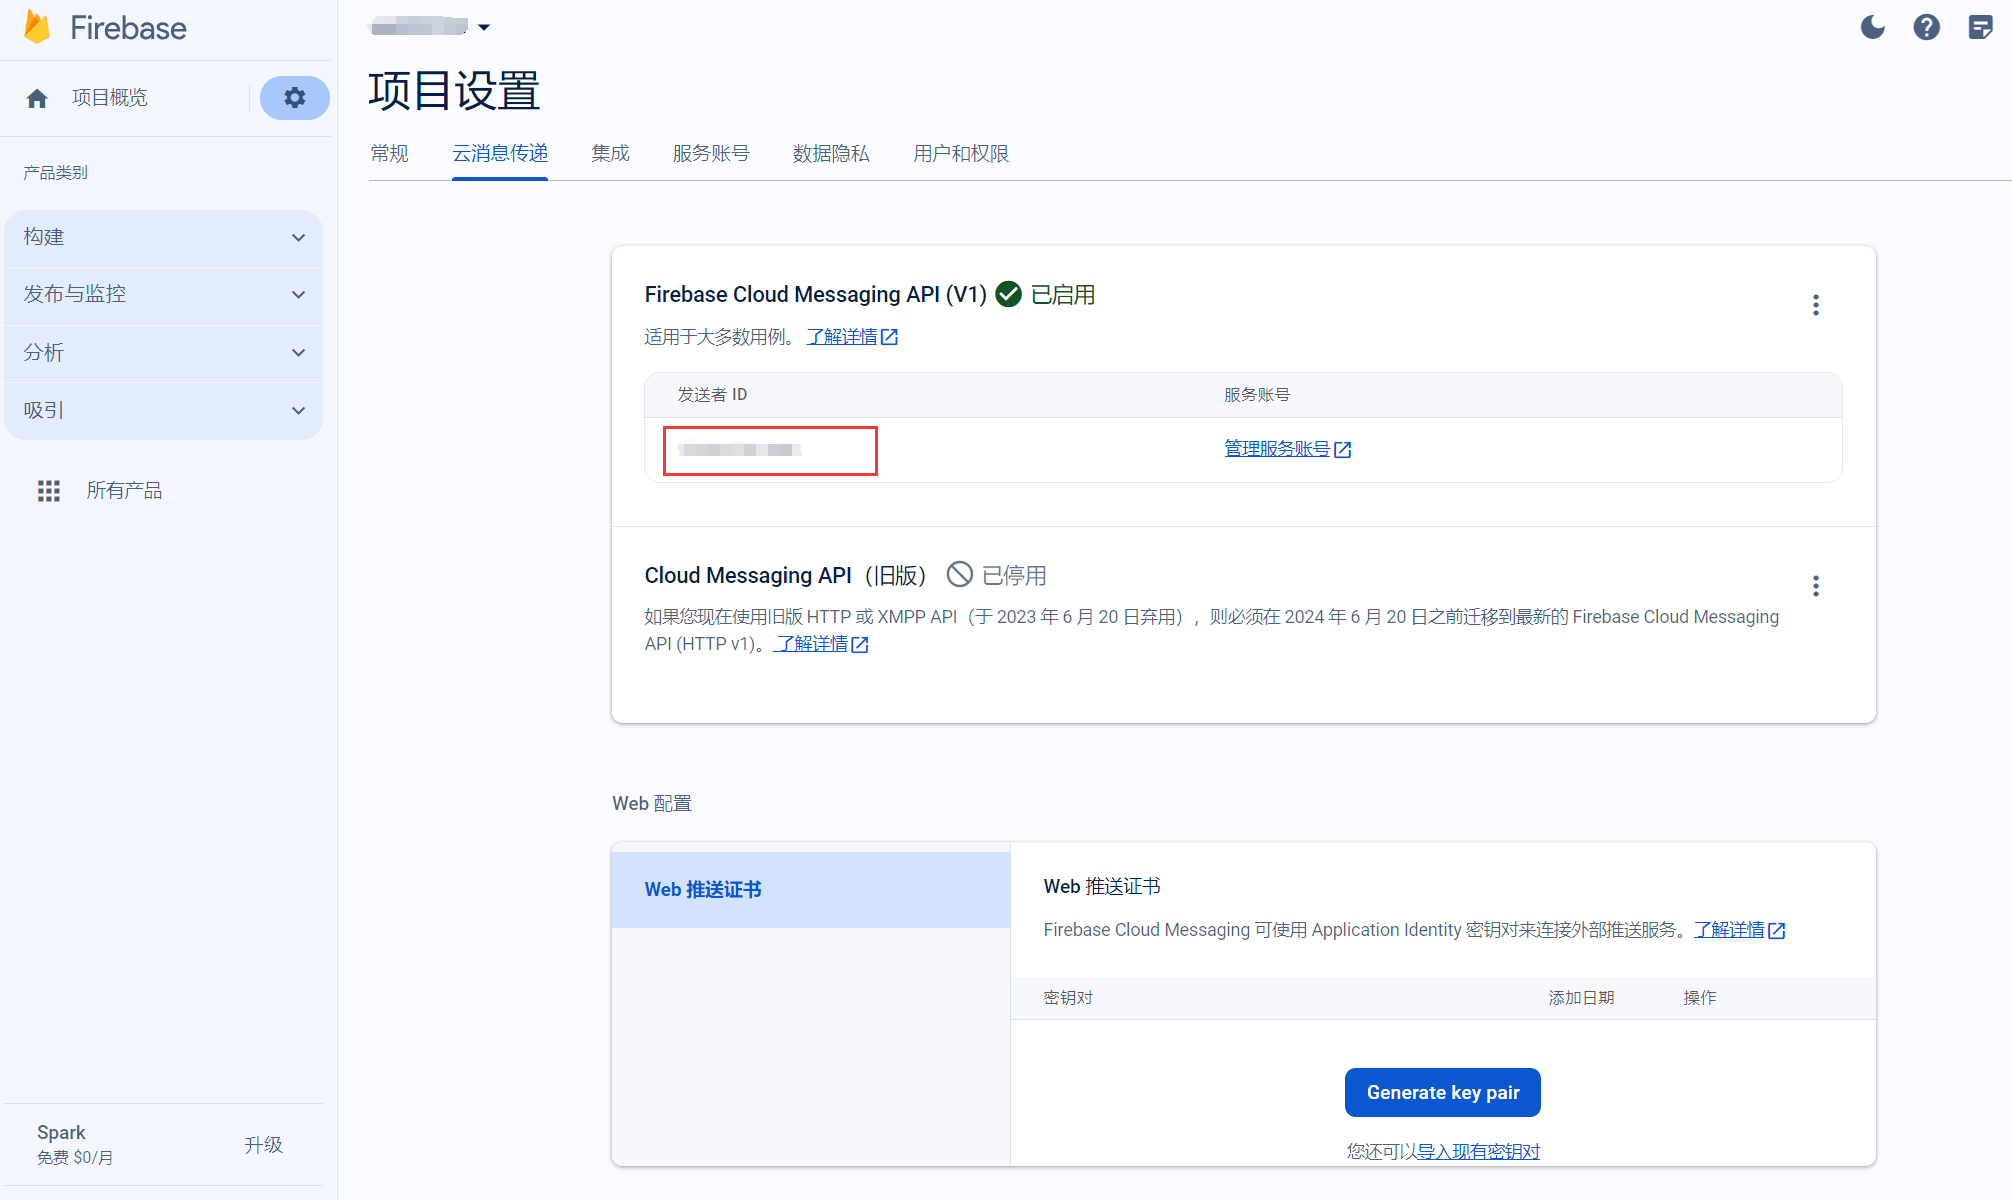Click the home icon beside 项目概览
Image resolution: width=2012 pixels, height=1200 pixels.
[x=37, y=98]
